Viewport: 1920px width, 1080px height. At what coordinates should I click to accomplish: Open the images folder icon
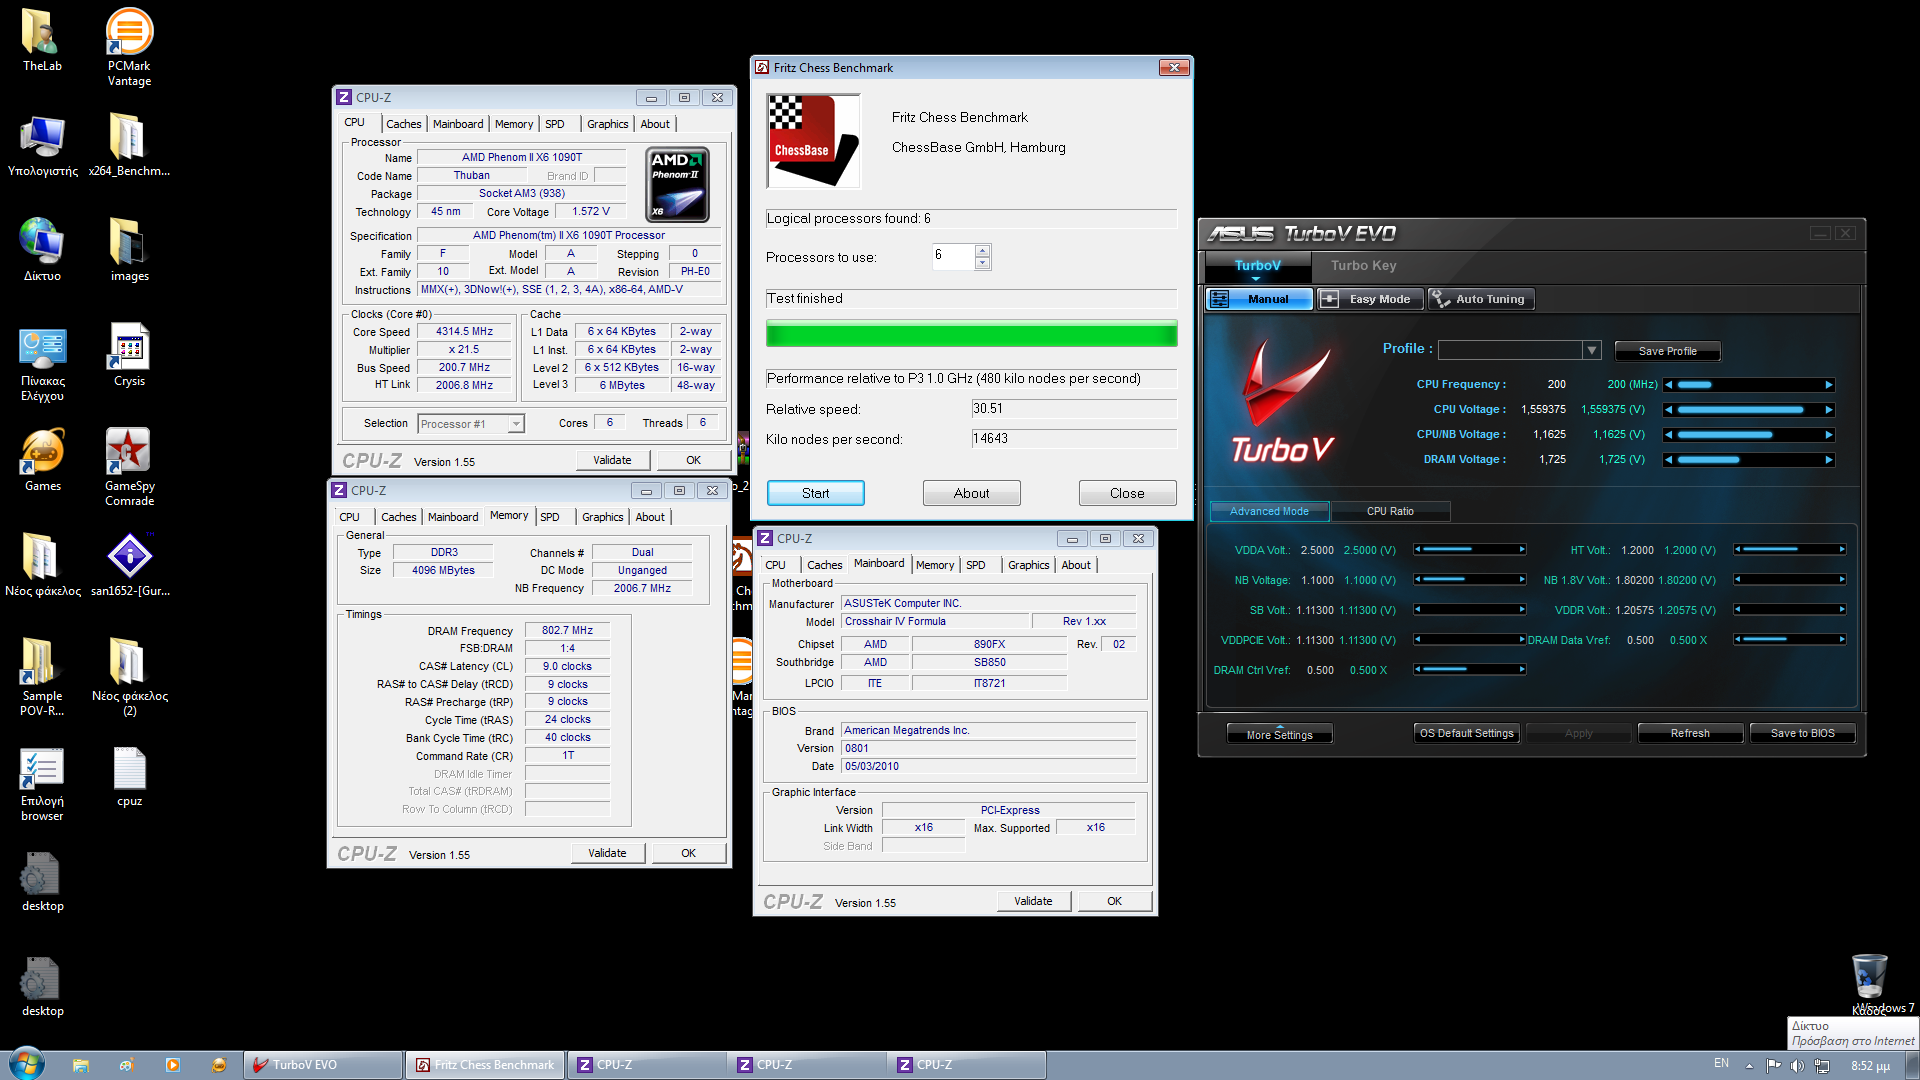tap(129, 250)
